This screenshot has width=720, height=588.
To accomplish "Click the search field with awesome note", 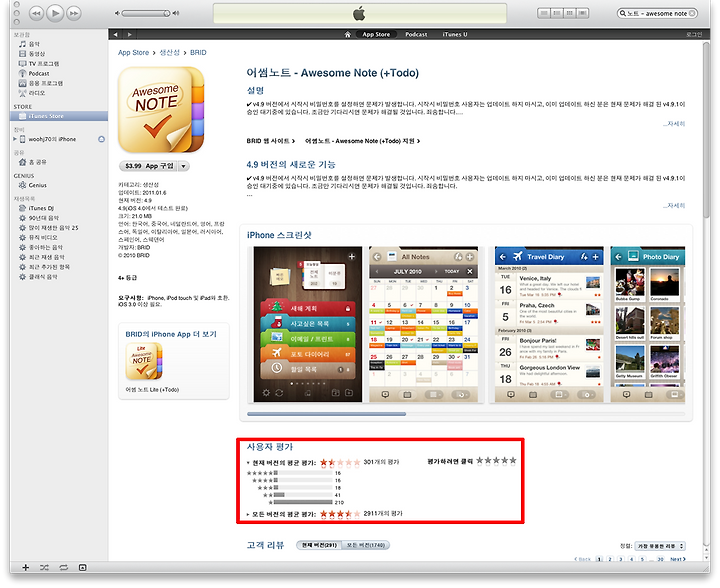I will (657, 14).
